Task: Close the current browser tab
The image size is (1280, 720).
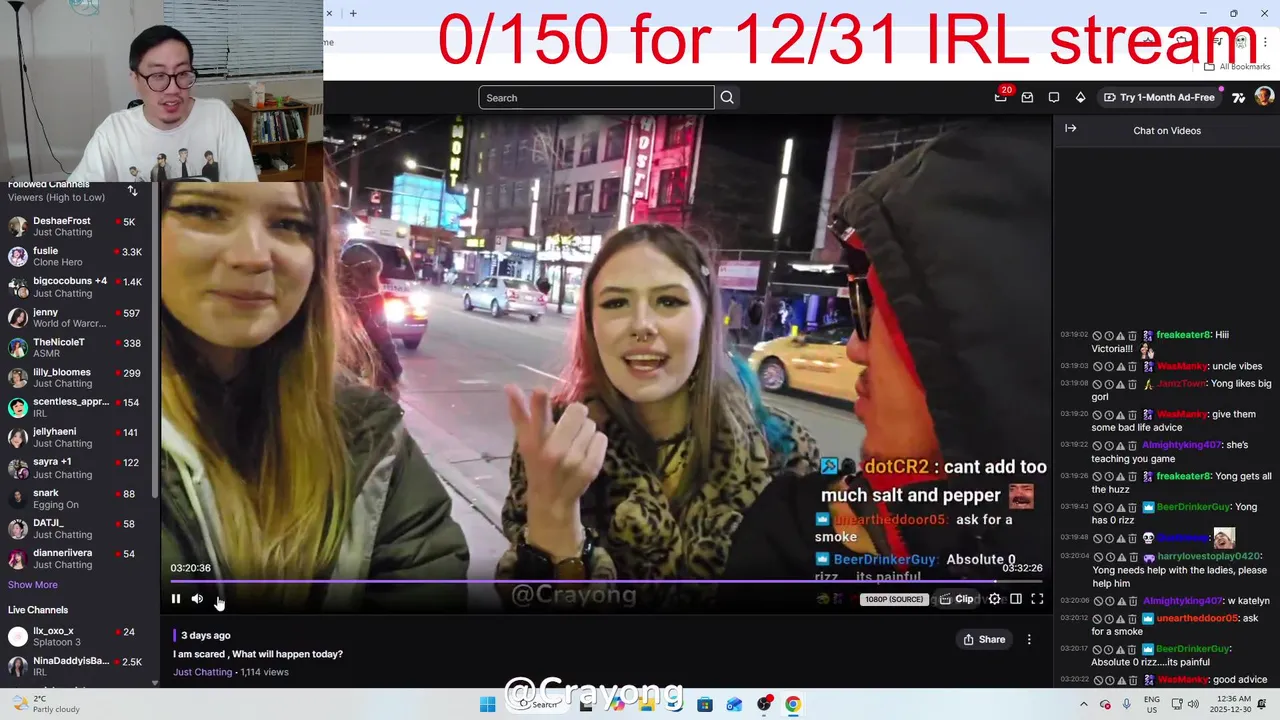Action: click(x=329, y=13)
